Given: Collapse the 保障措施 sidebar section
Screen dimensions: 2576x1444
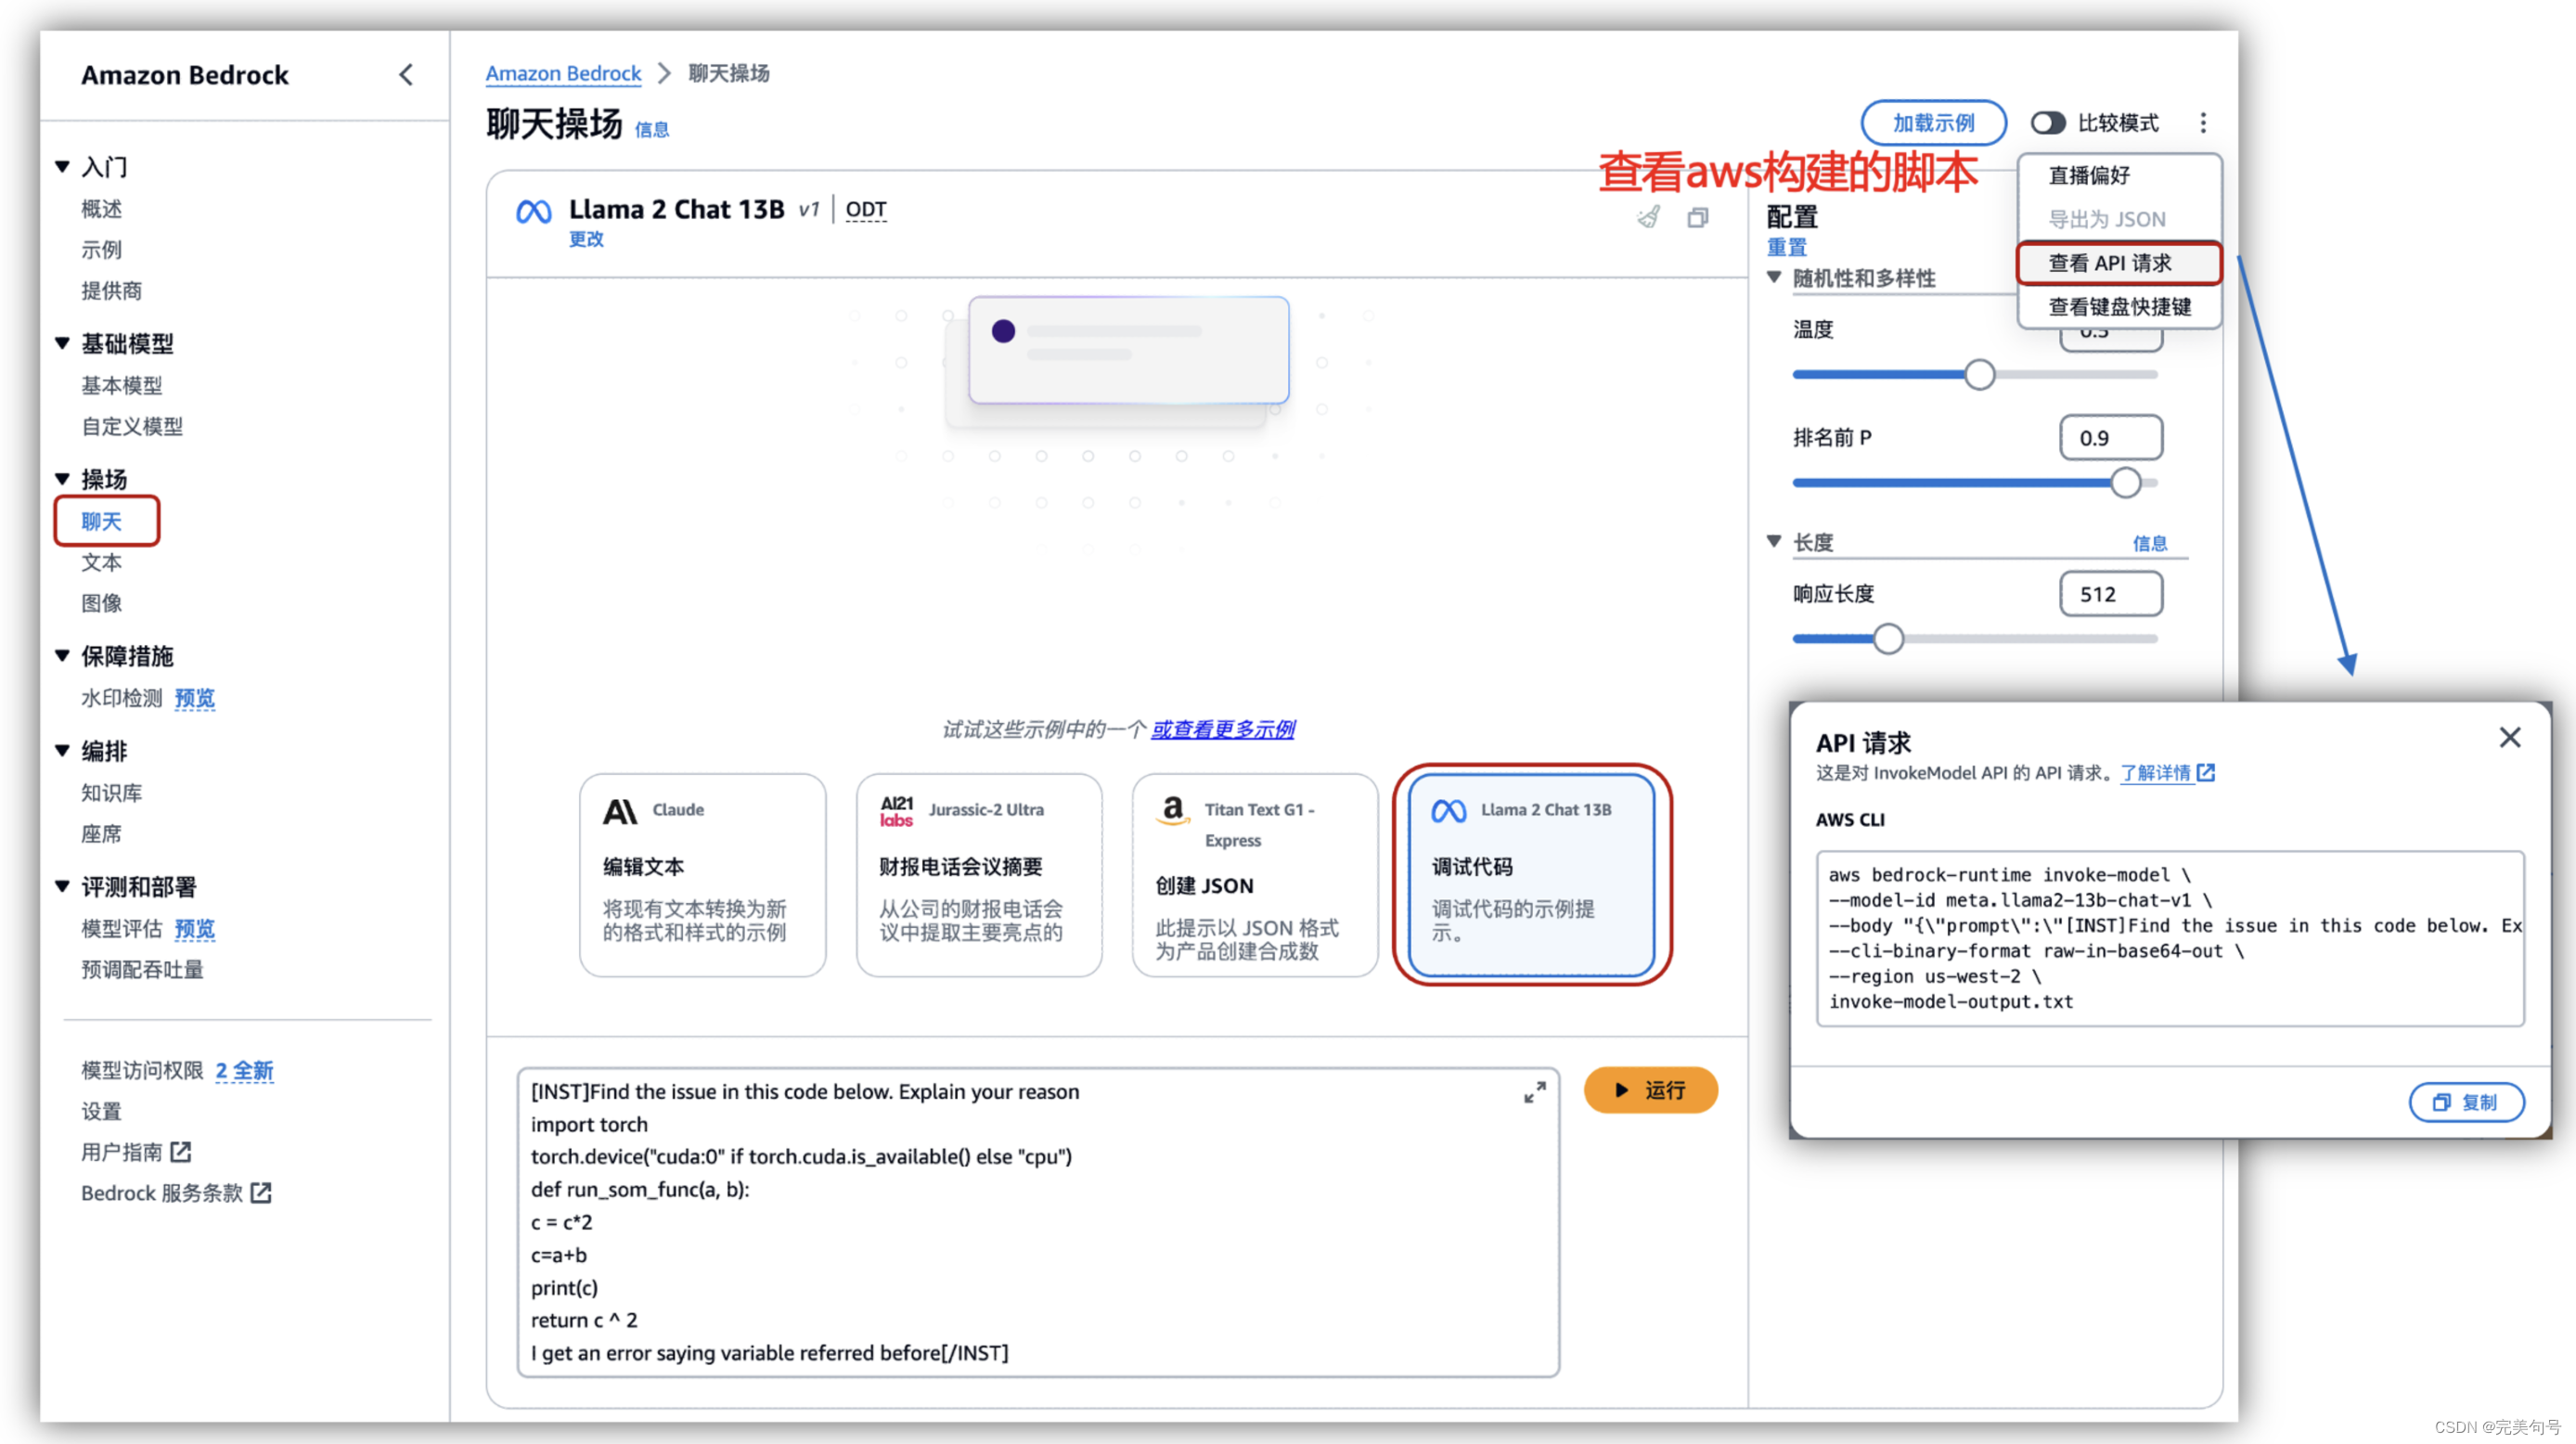Looking at the screenshot, I should tap(62, 656).
